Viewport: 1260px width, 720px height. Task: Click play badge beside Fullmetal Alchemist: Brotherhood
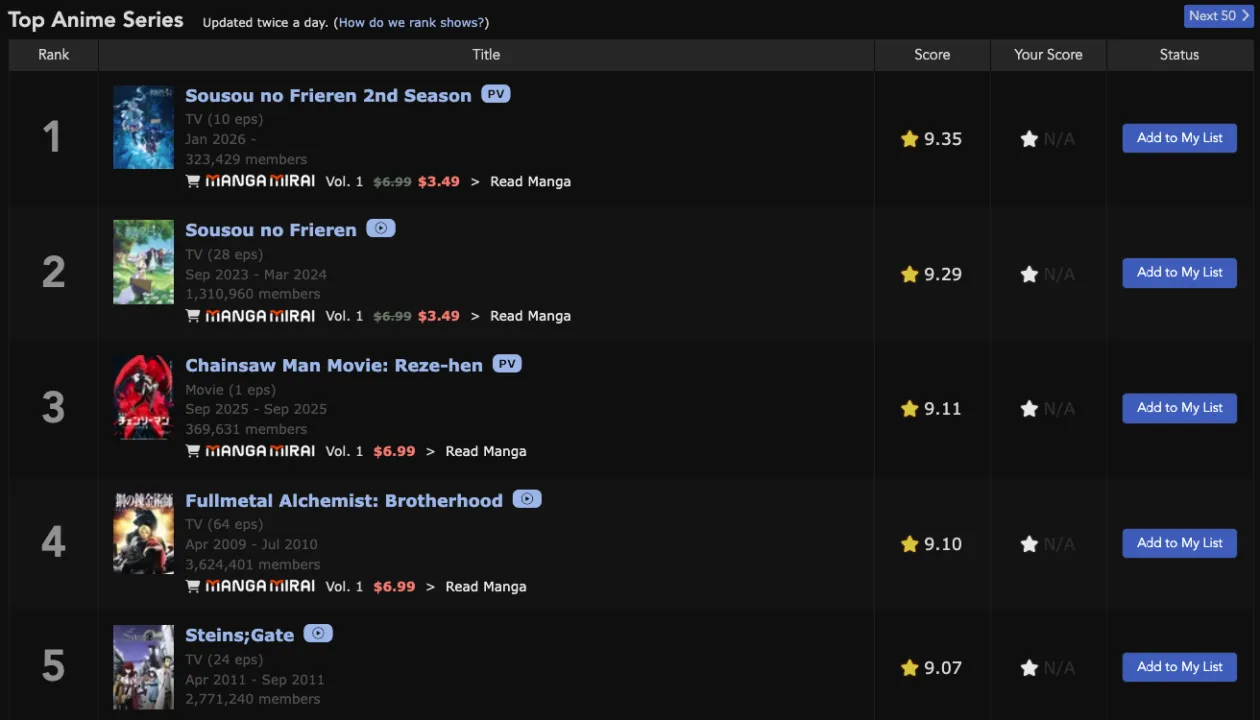click(527, 499)
